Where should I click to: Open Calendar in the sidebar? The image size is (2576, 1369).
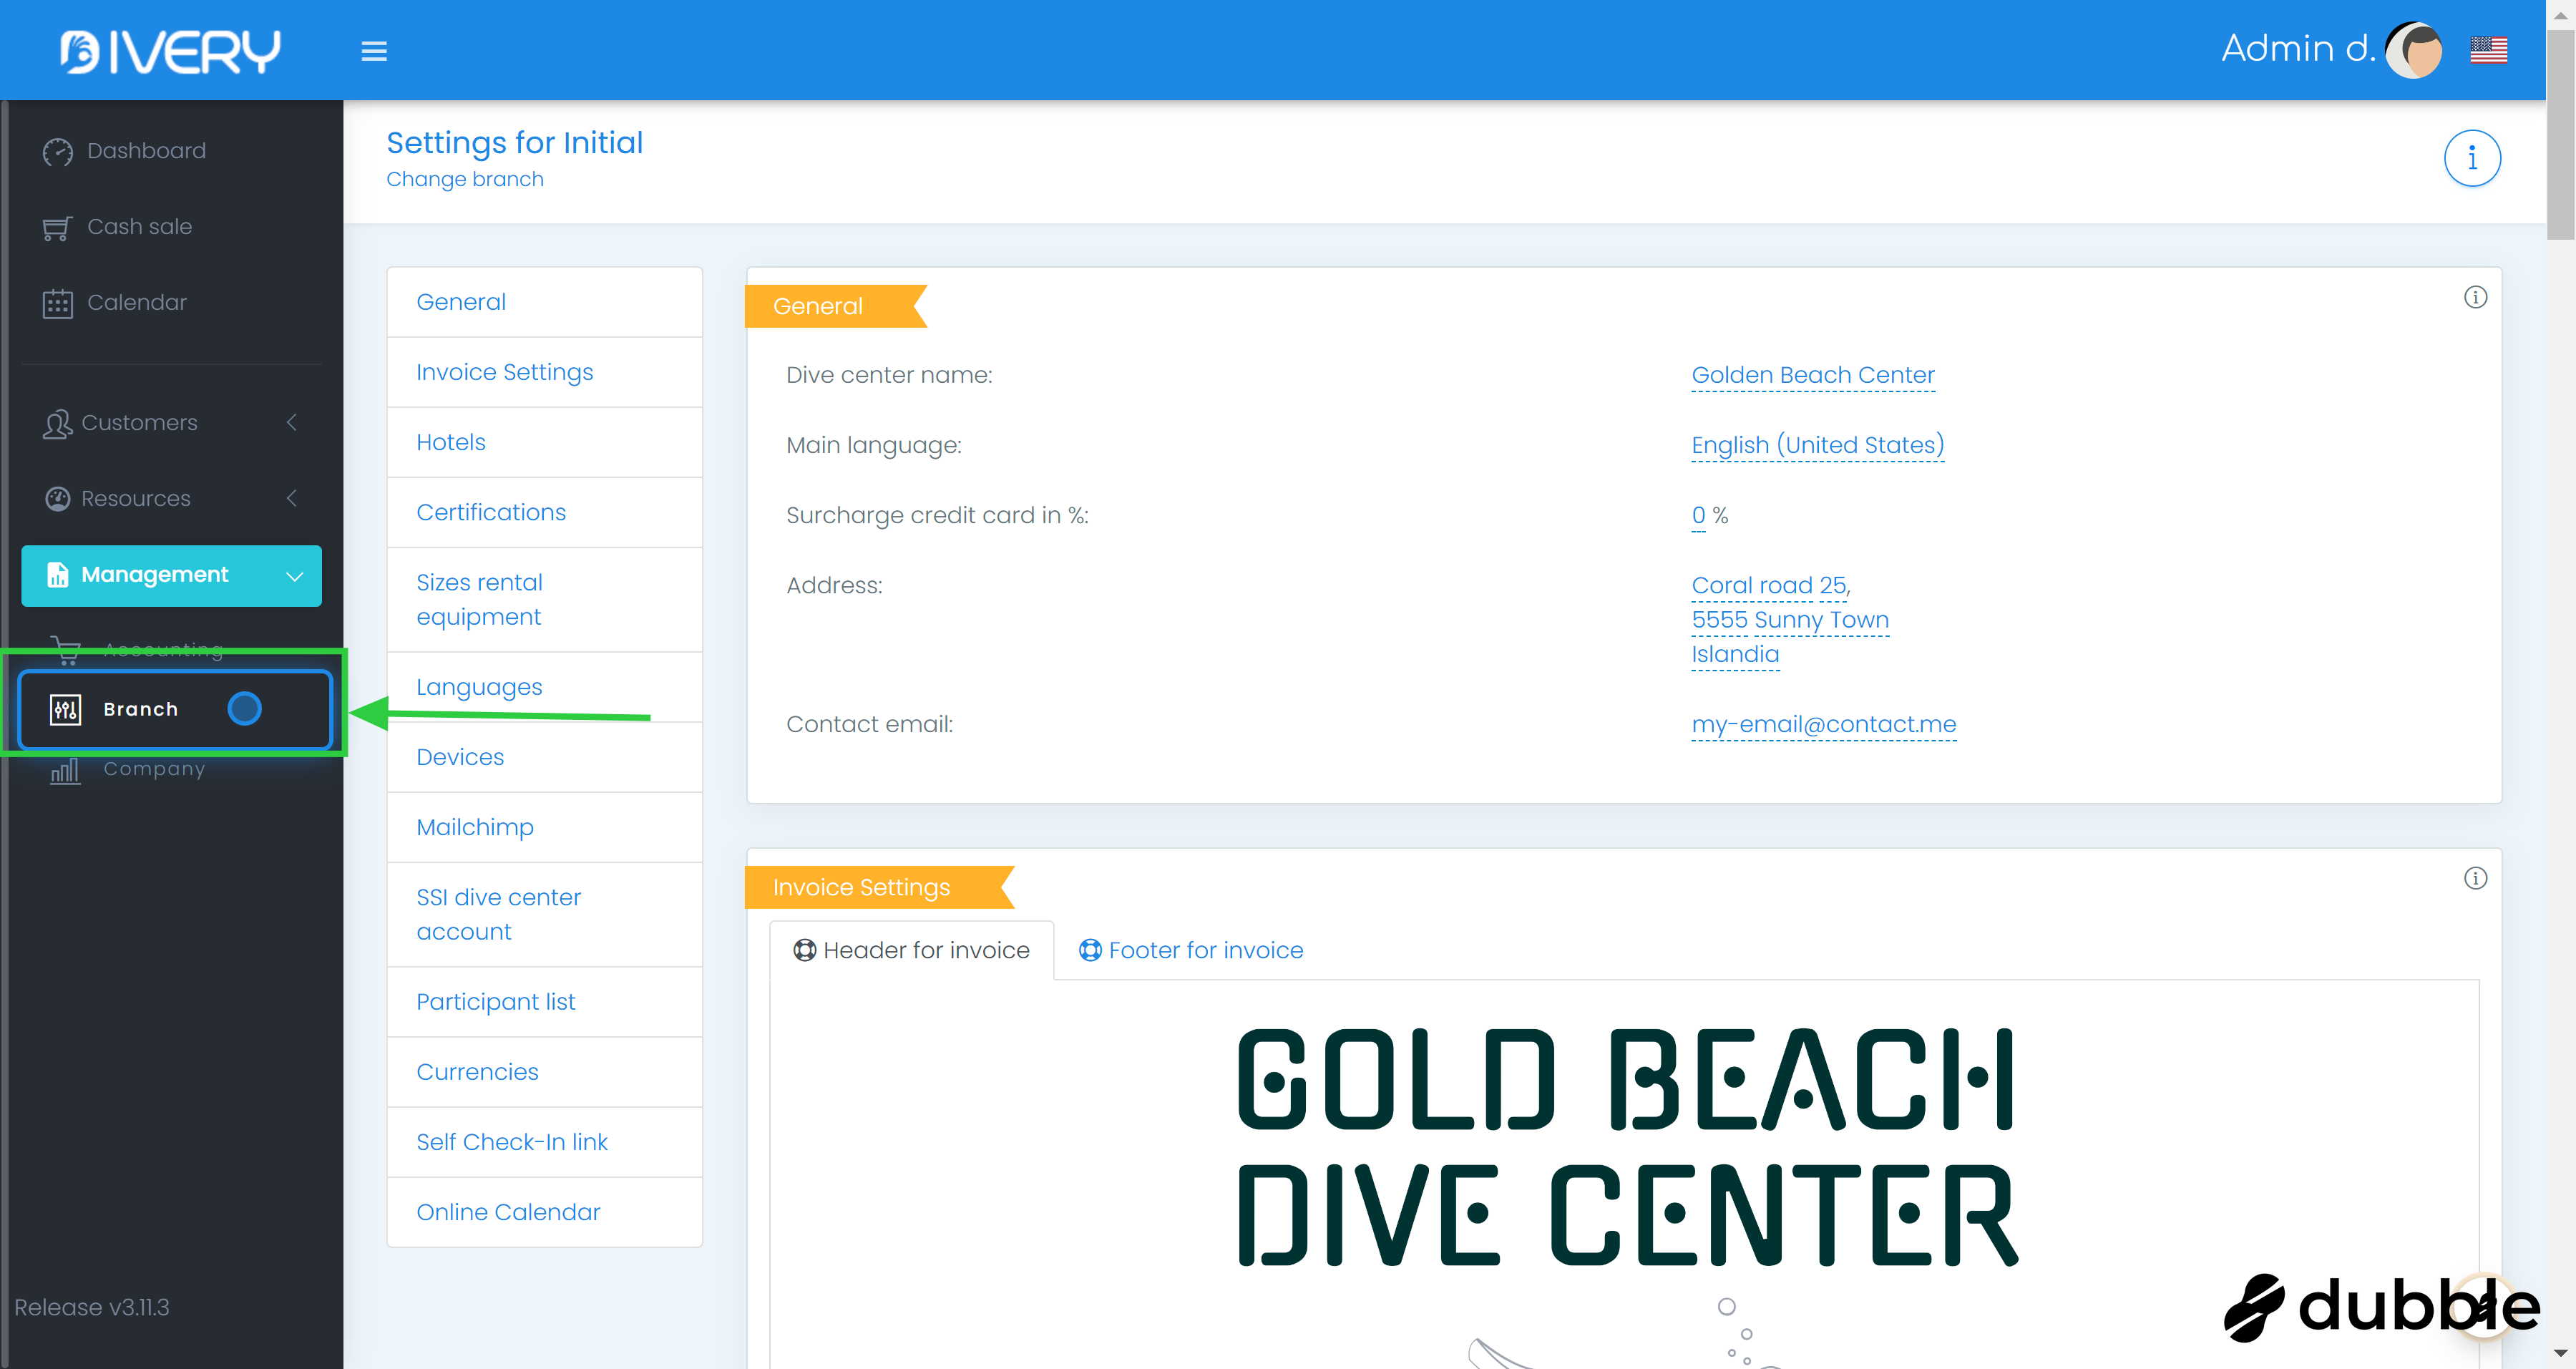[x=137, y=303]
